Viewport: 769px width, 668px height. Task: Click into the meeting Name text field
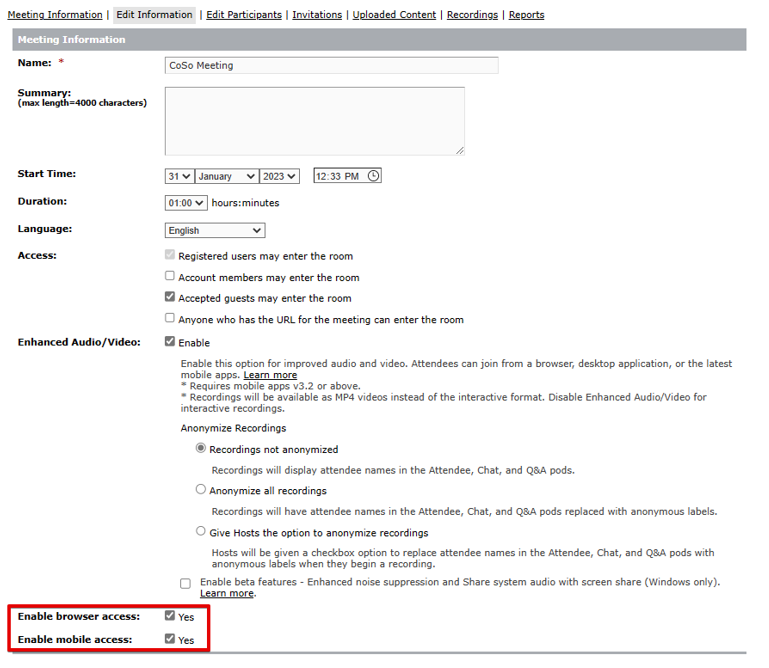point(332,66)
